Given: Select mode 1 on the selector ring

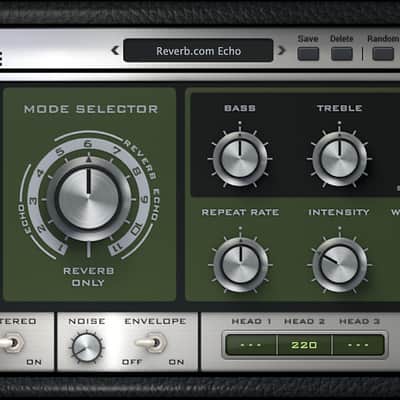Looking at the screenshot, I should tap(61, 248).
